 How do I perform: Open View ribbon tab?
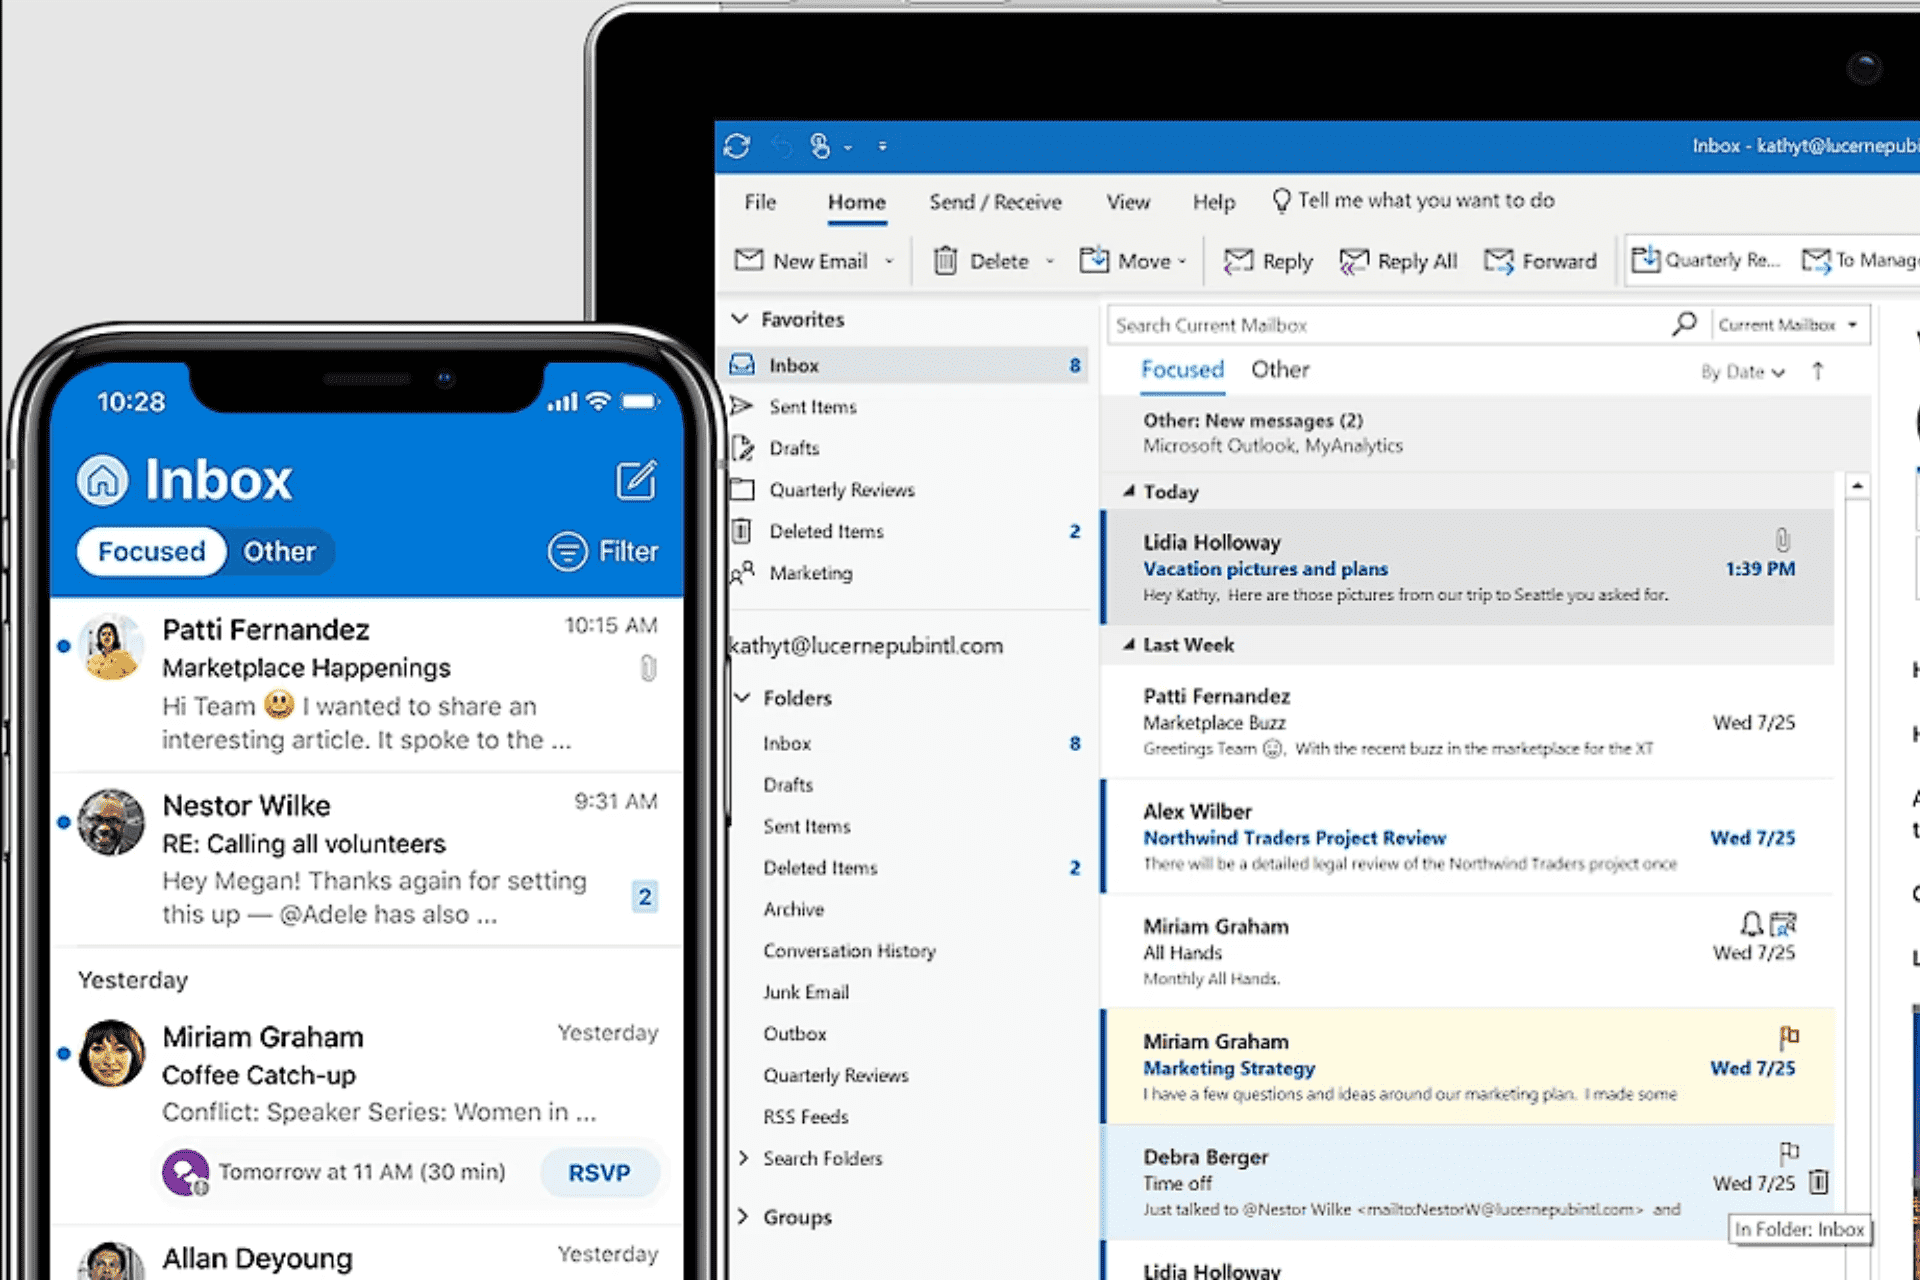click(1128, 202)
